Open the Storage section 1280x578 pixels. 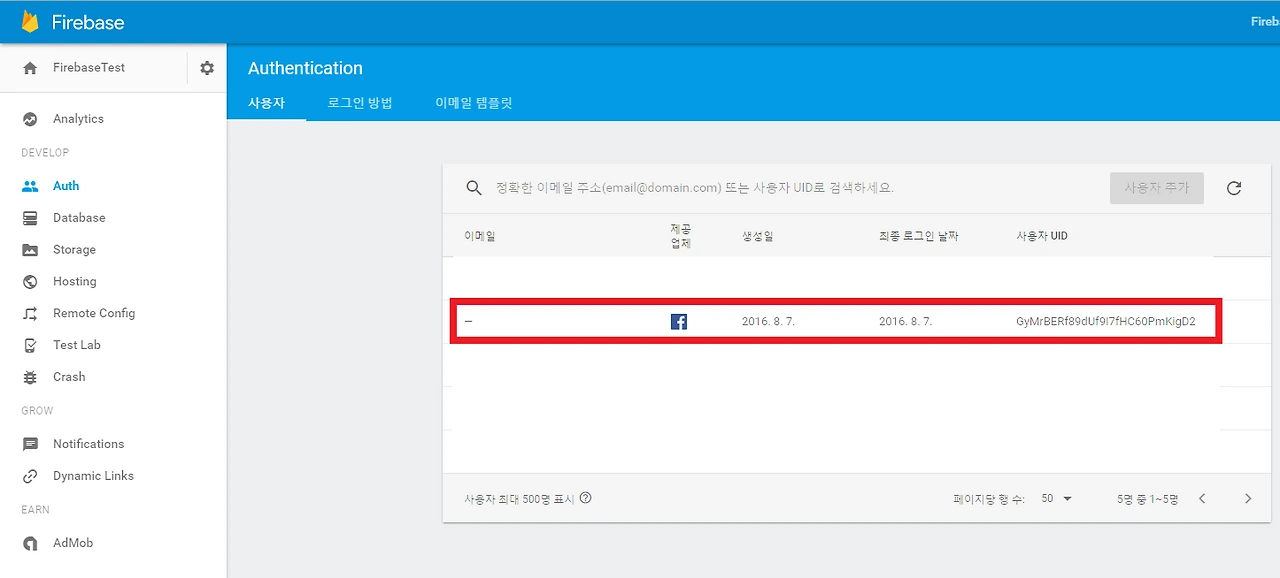click(x=73, y=249)
